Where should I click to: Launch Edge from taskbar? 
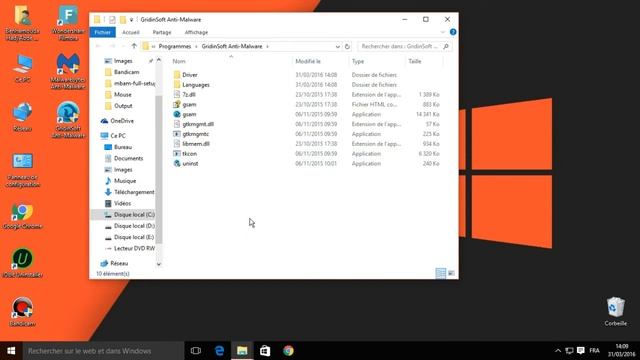pos(219,351)
